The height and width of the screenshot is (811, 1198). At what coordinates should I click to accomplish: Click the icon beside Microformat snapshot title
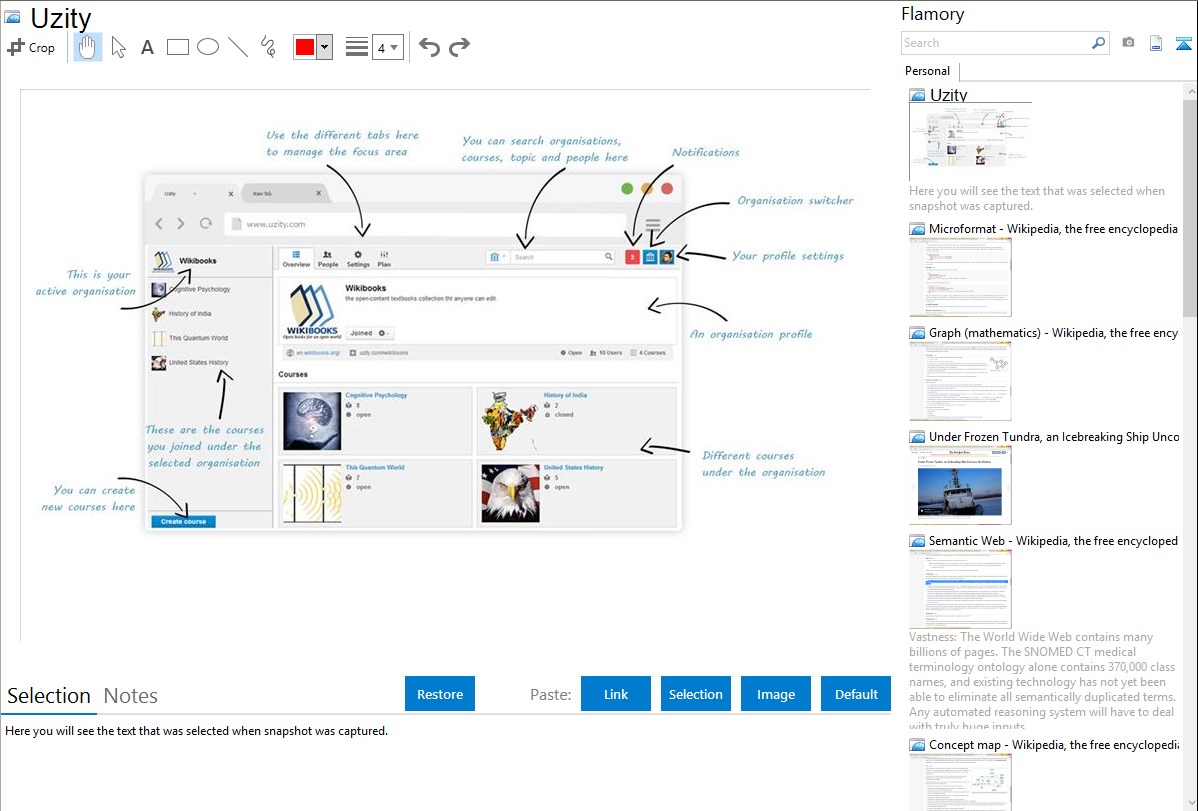coord(917,229)
